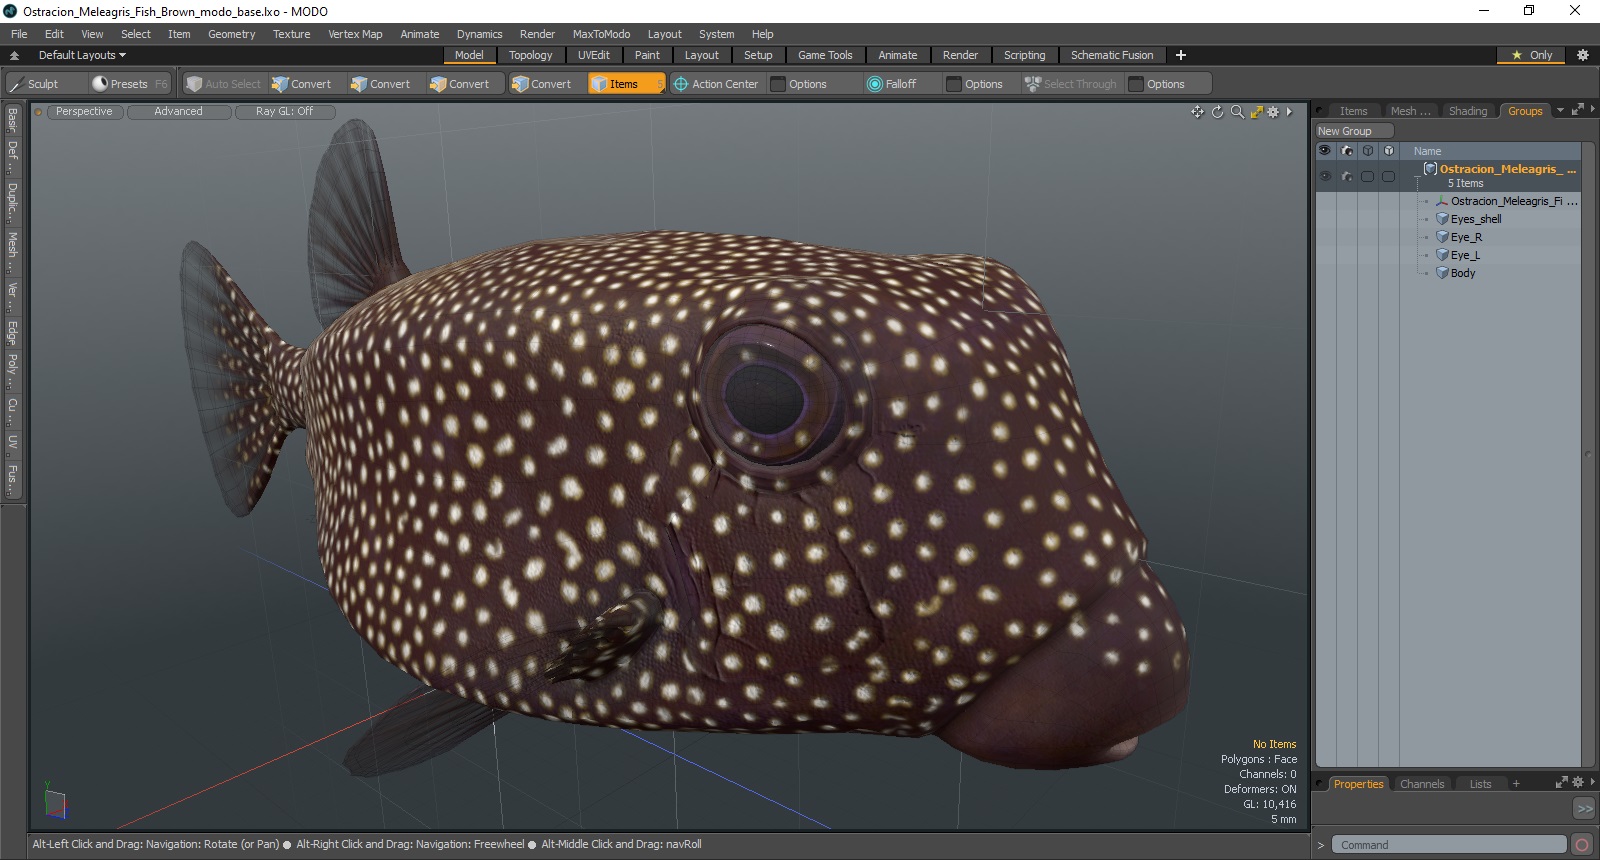
Task: Open the Default Layouts dropdown
Action: pos(82,55)
